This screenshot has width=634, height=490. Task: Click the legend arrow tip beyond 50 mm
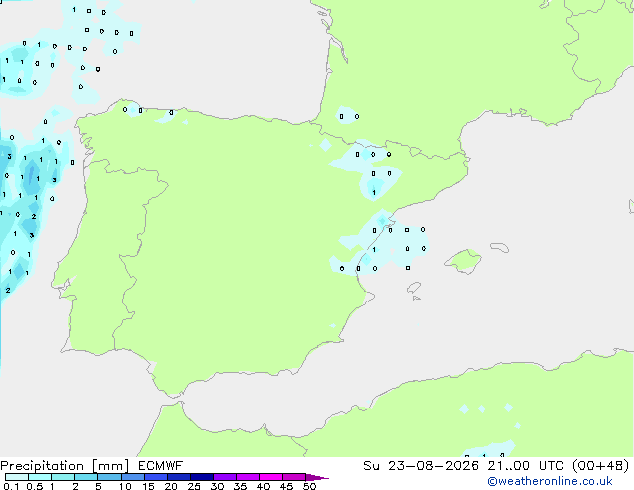pos(318,477)
